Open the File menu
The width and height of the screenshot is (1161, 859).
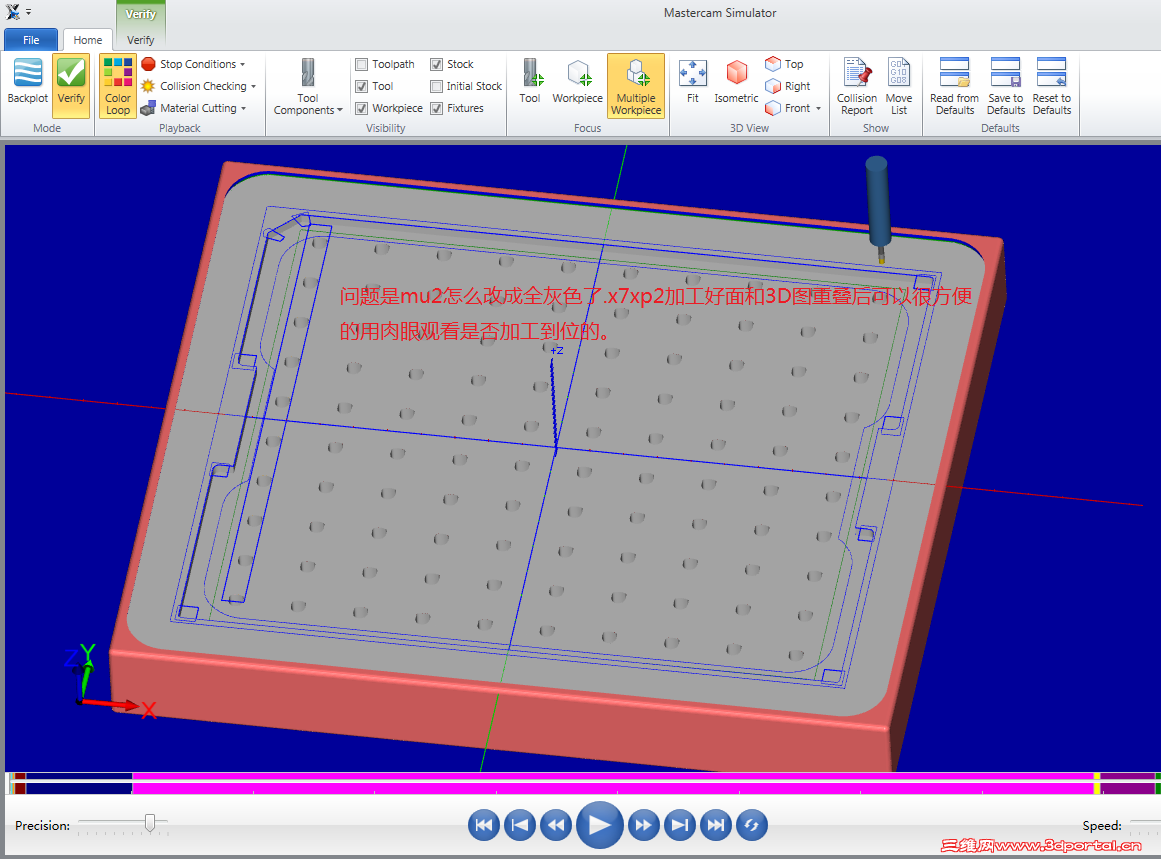pos(31,40)
